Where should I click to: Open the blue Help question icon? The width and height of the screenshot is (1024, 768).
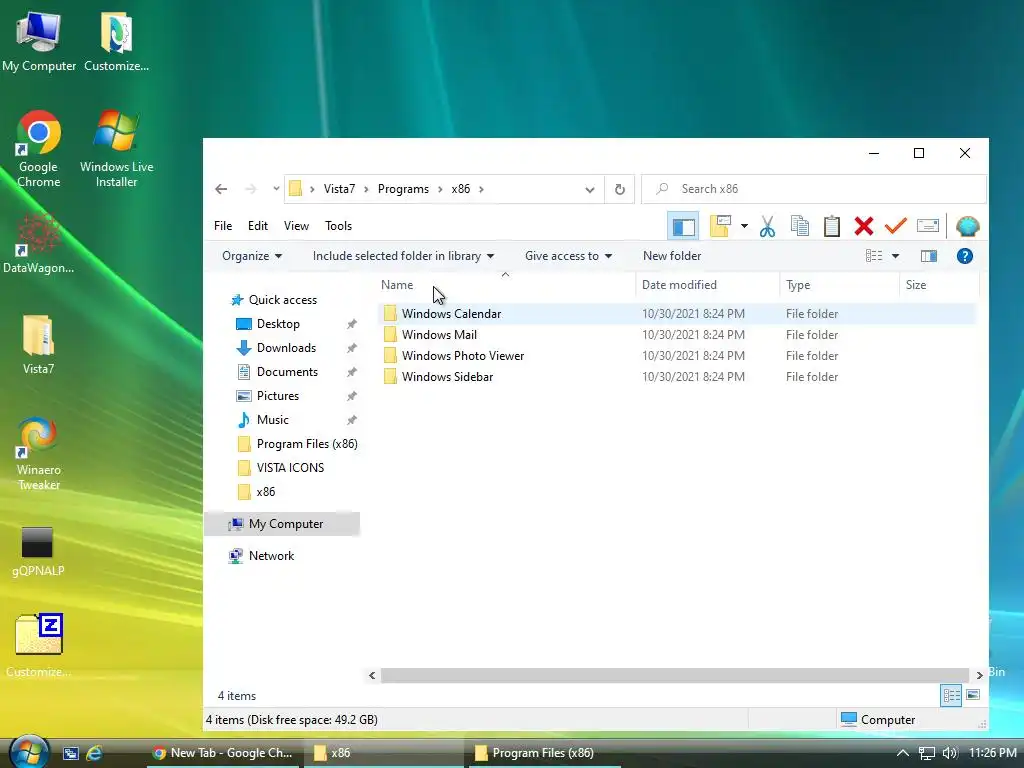(x=965, y=256)
